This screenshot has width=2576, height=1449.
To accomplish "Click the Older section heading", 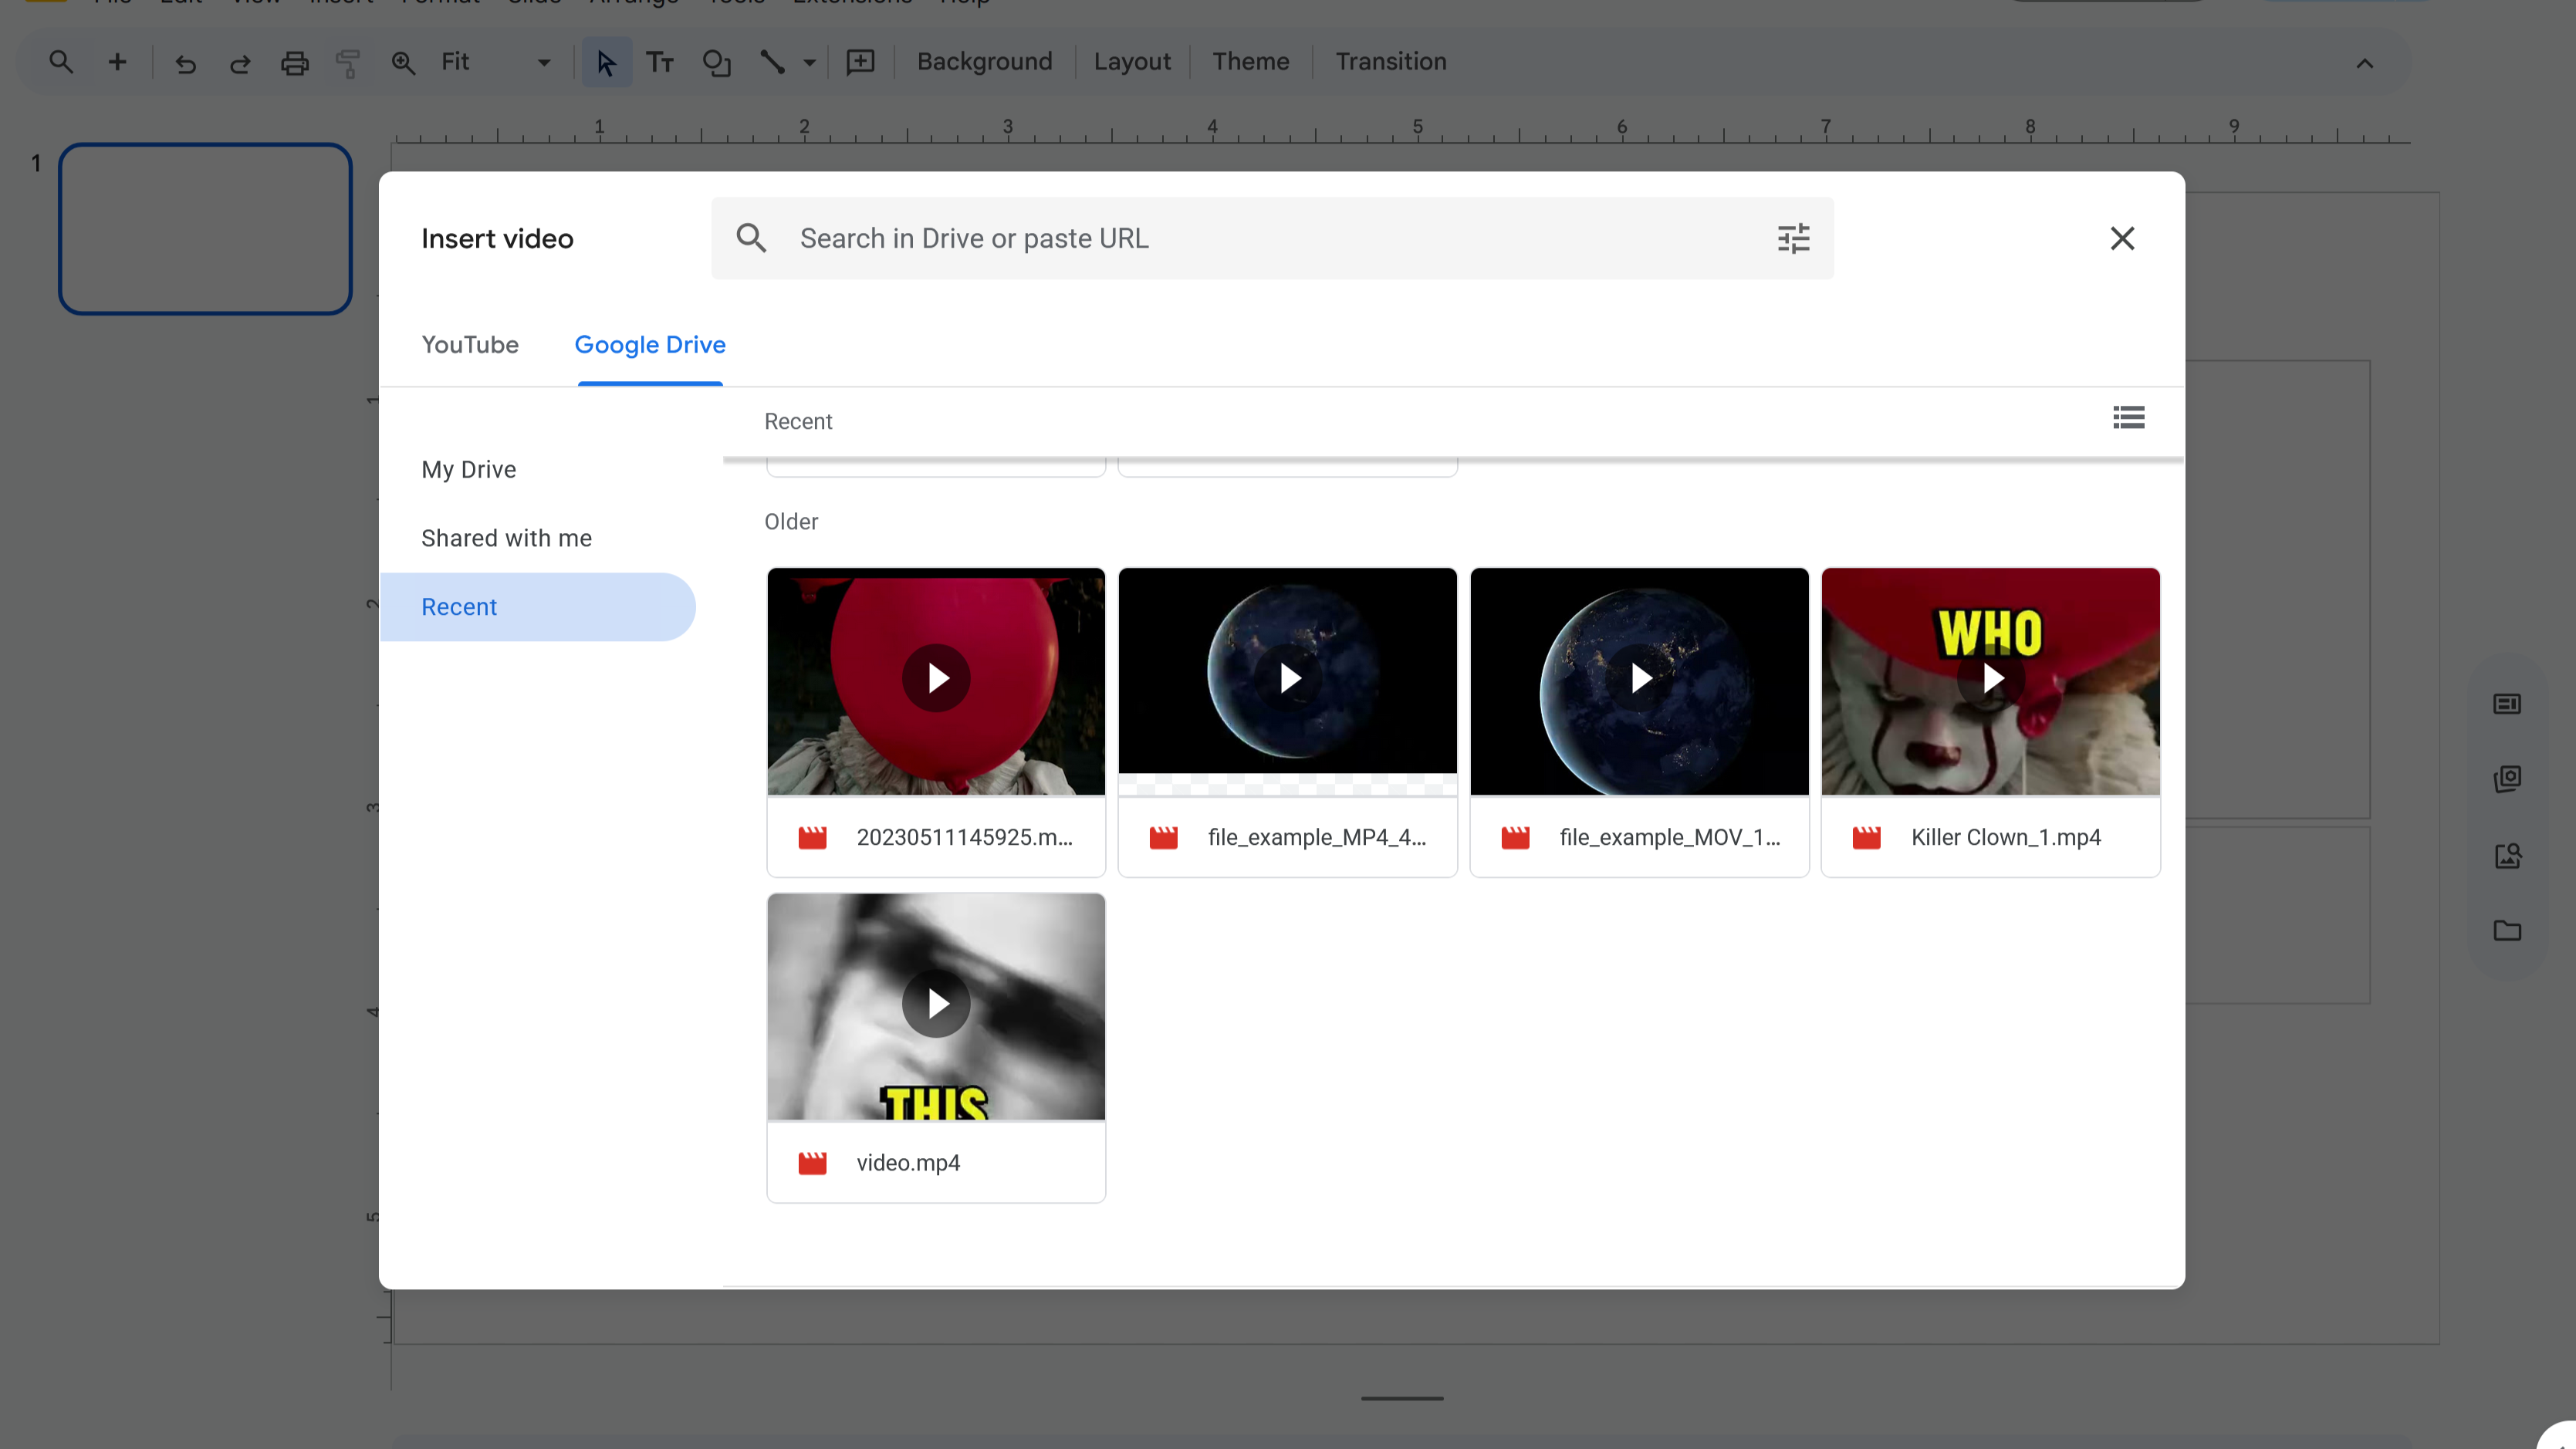I will click(791, 521).
